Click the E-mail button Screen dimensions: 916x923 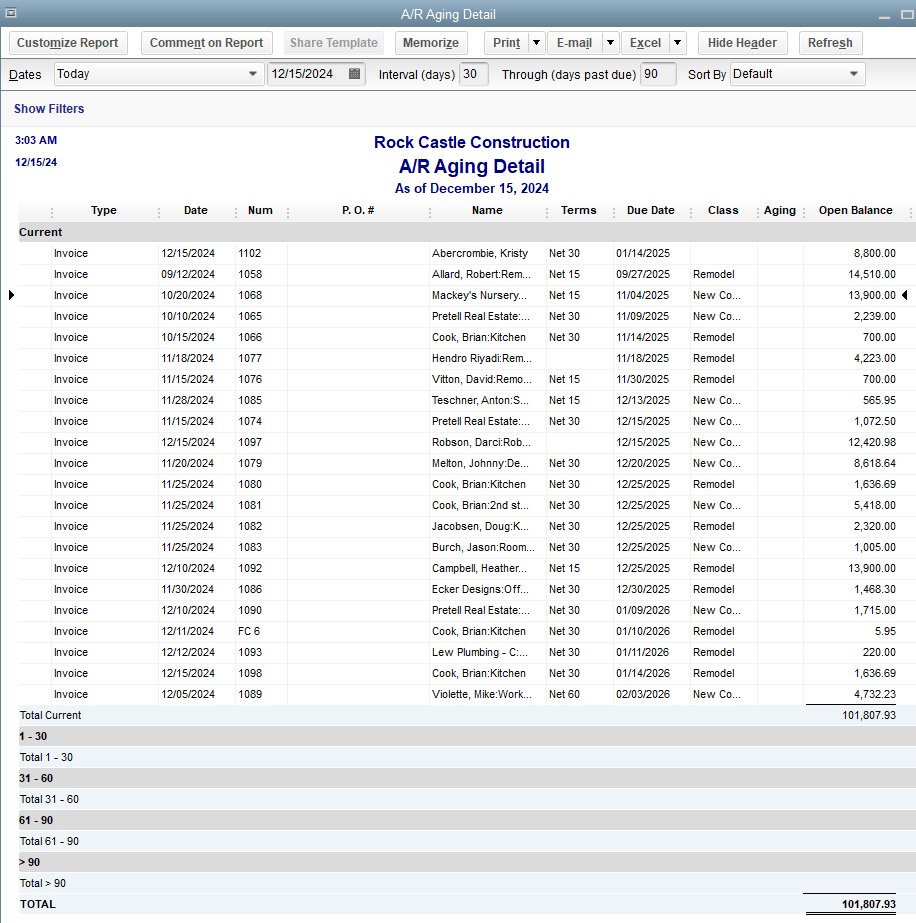pyautogui.click(x=574, y=43)
